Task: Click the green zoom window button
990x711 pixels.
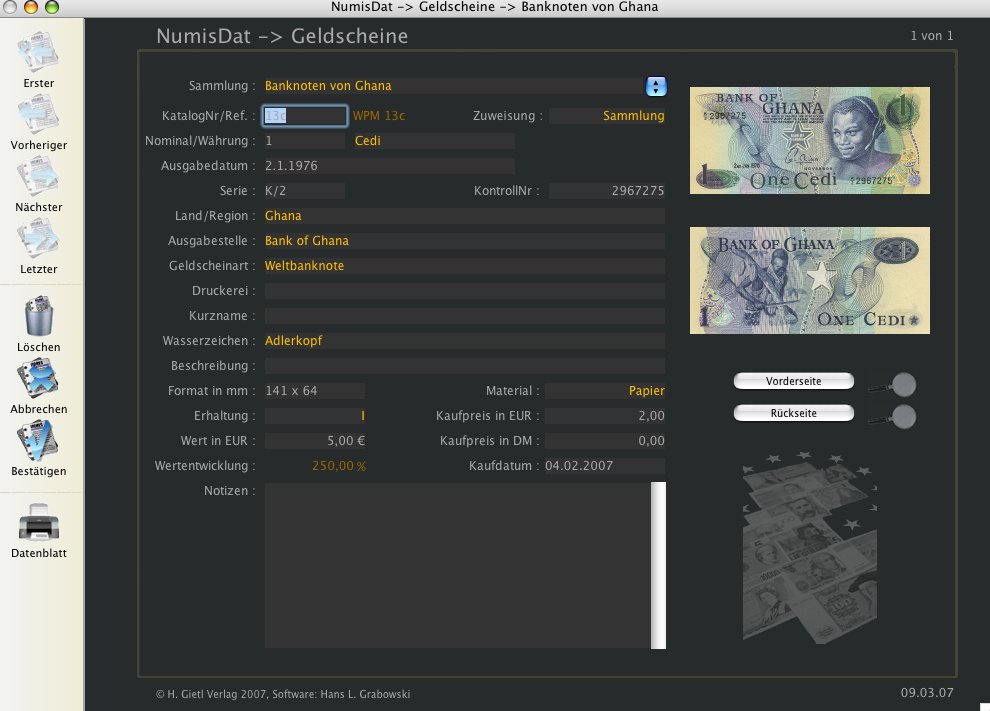Action: (52, 7)
